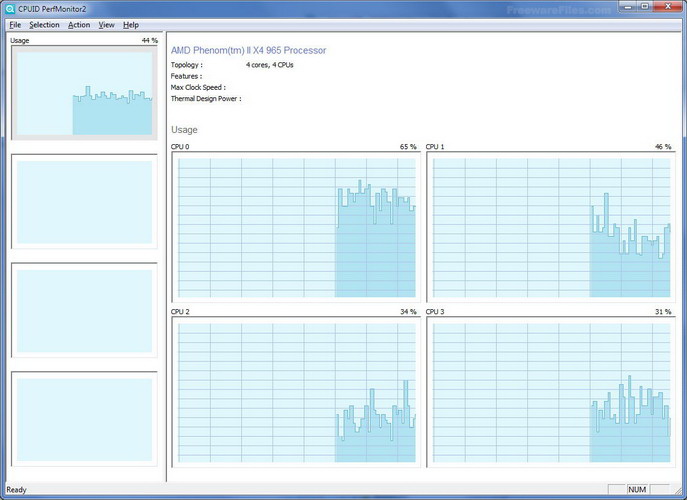Click the 'CPU 3' label
Screen dimensions: 687x500
tap(435, 312)
